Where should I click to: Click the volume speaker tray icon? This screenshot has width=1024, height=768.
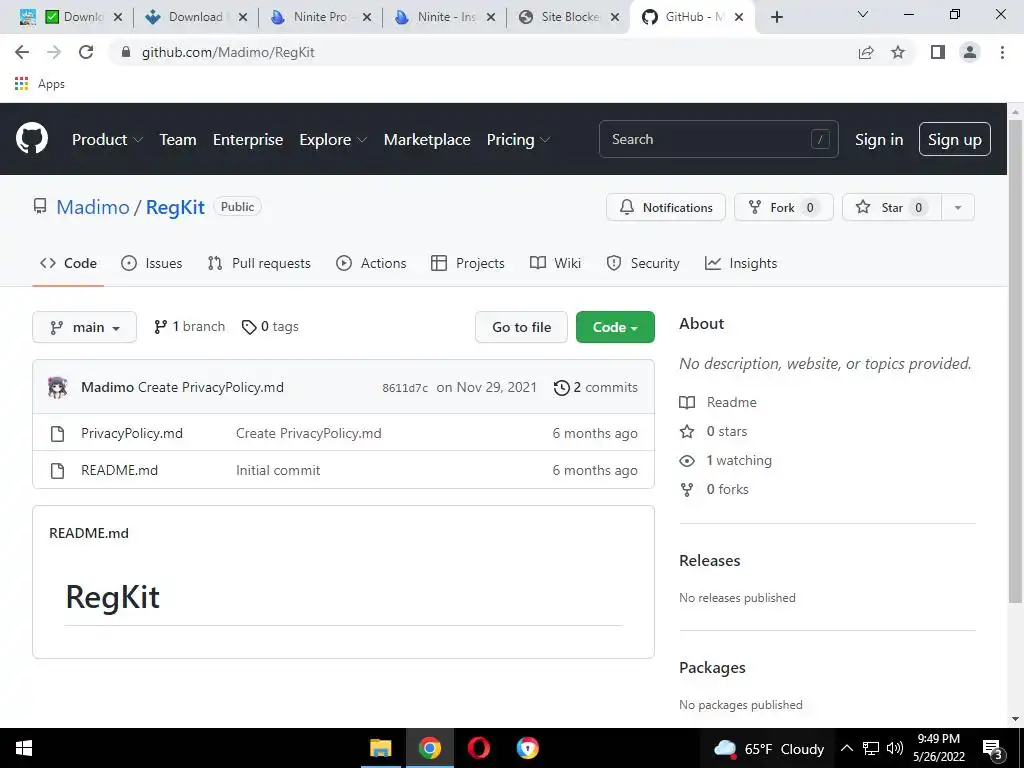(895, 748)
